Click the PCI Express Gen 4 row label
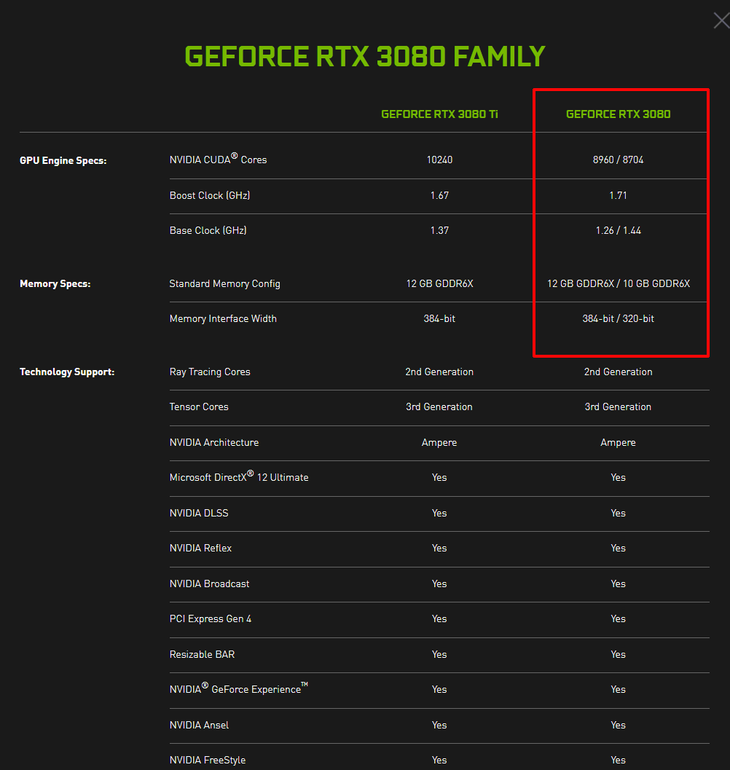 (x=211, y=619)
